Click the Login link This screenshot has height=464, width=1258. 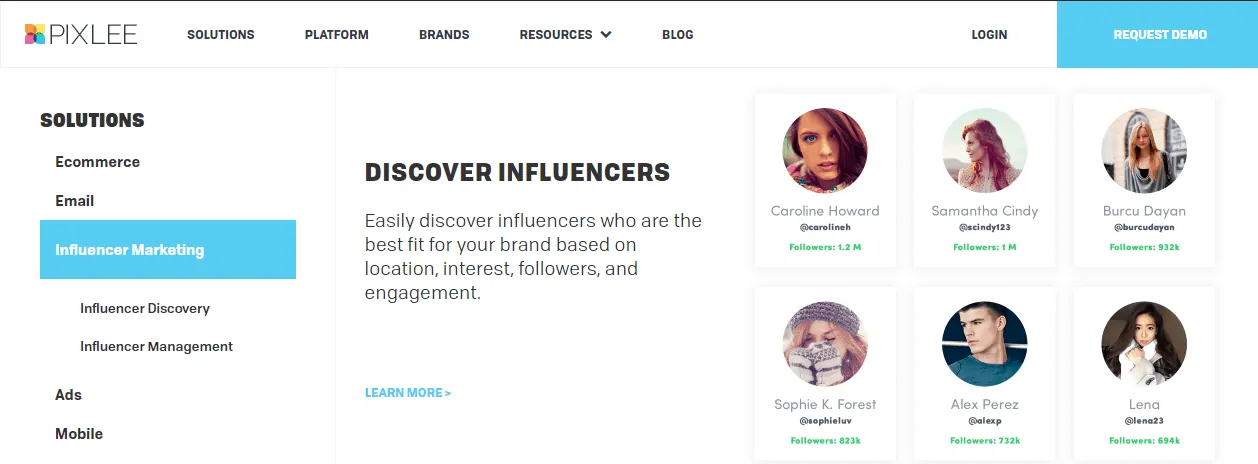(x=989, y=35)
